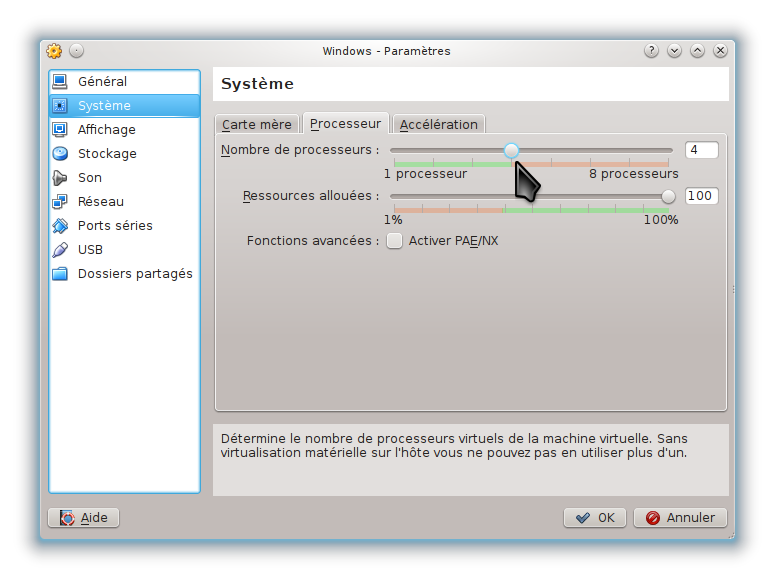Enable the Activer PAE/NX checkbox

[394, 241]
